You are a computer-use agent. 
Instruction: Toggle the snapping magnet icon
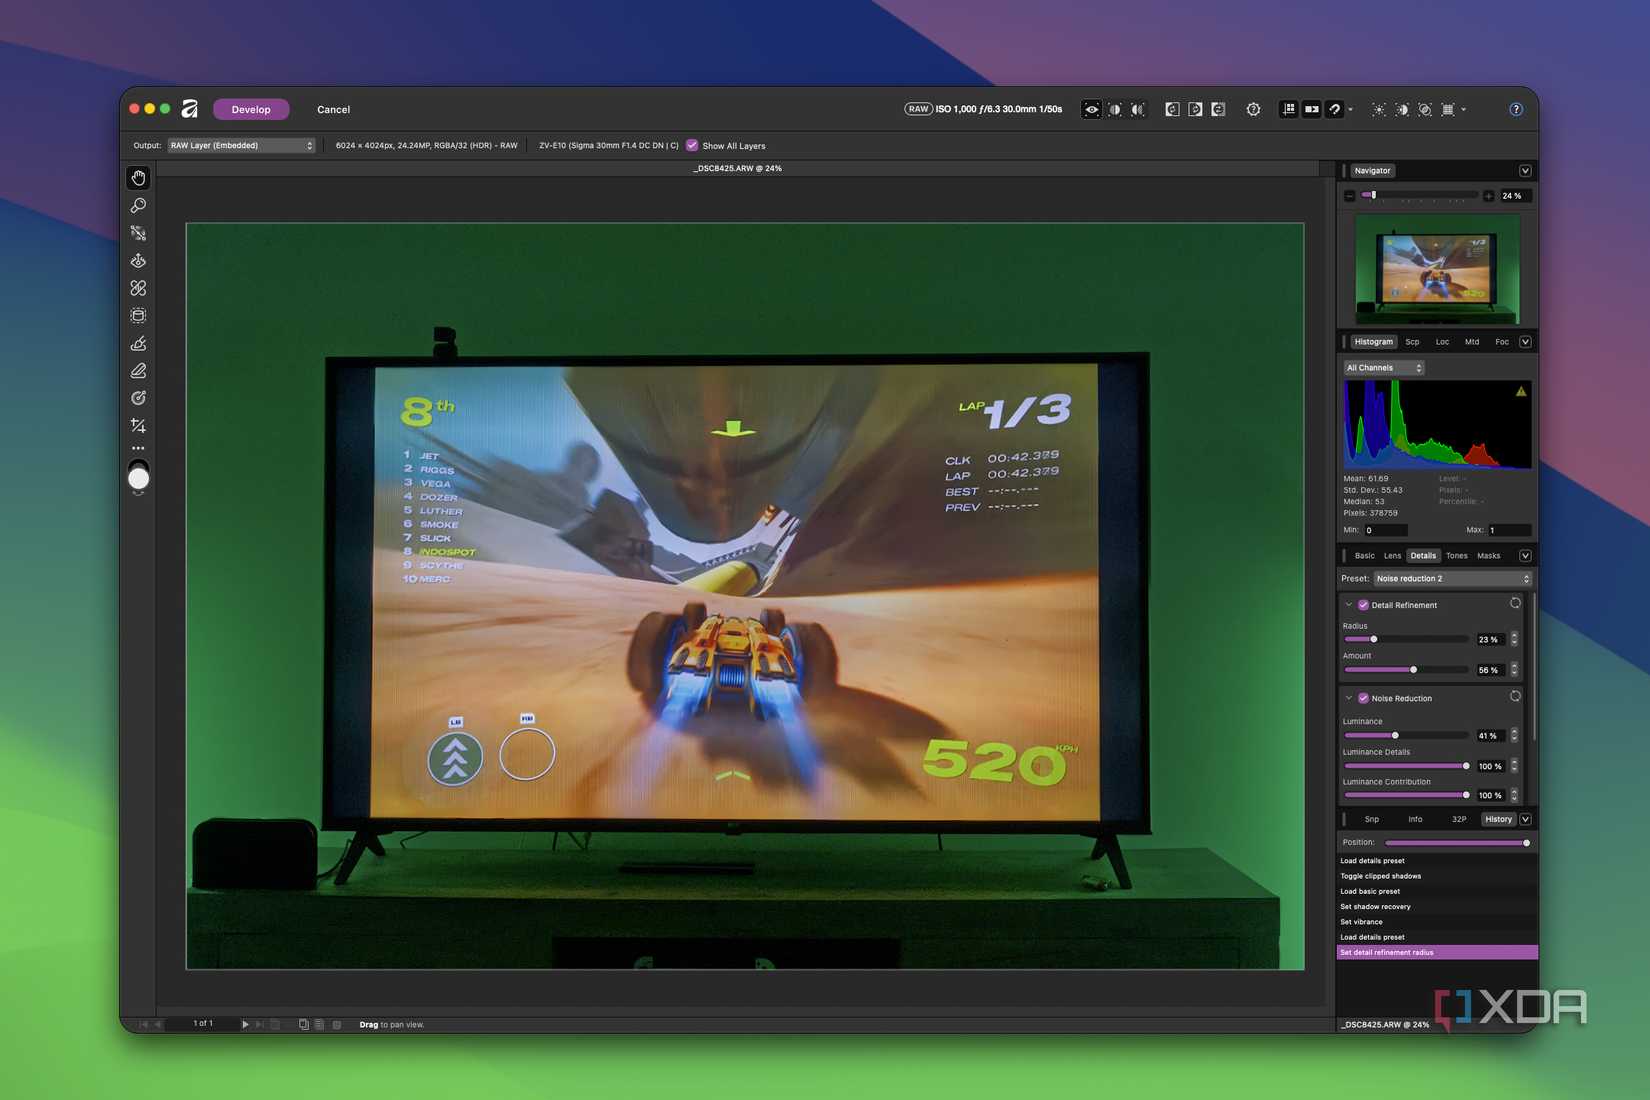tap(1334, 109)
